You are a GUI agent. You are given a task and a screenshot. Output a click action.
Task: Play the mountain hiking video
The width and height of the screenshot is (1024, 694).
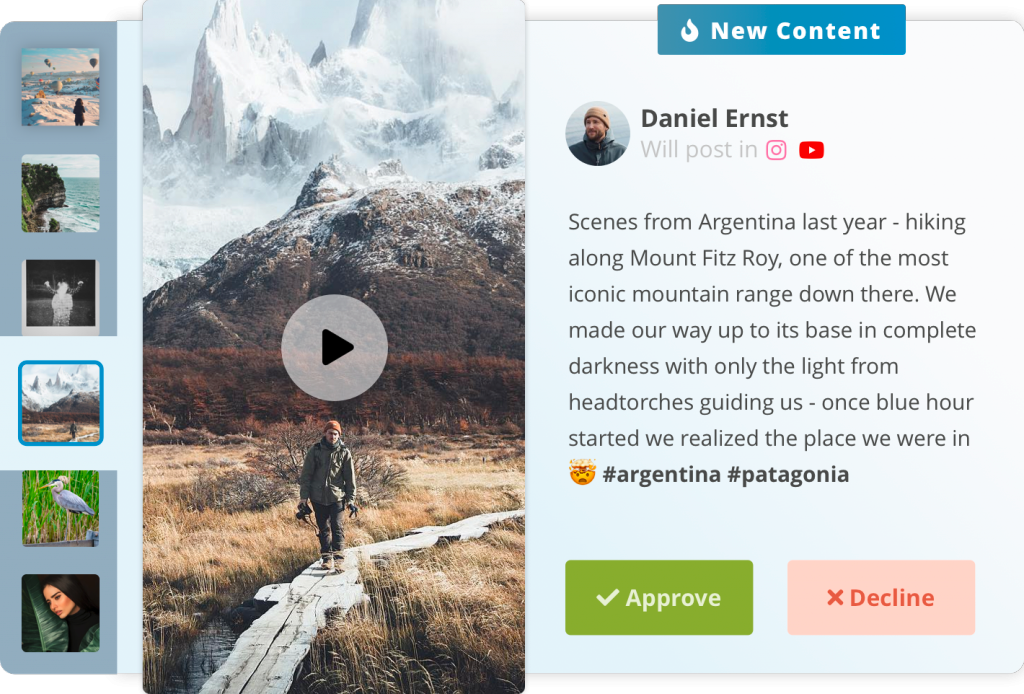click(334, 347)
